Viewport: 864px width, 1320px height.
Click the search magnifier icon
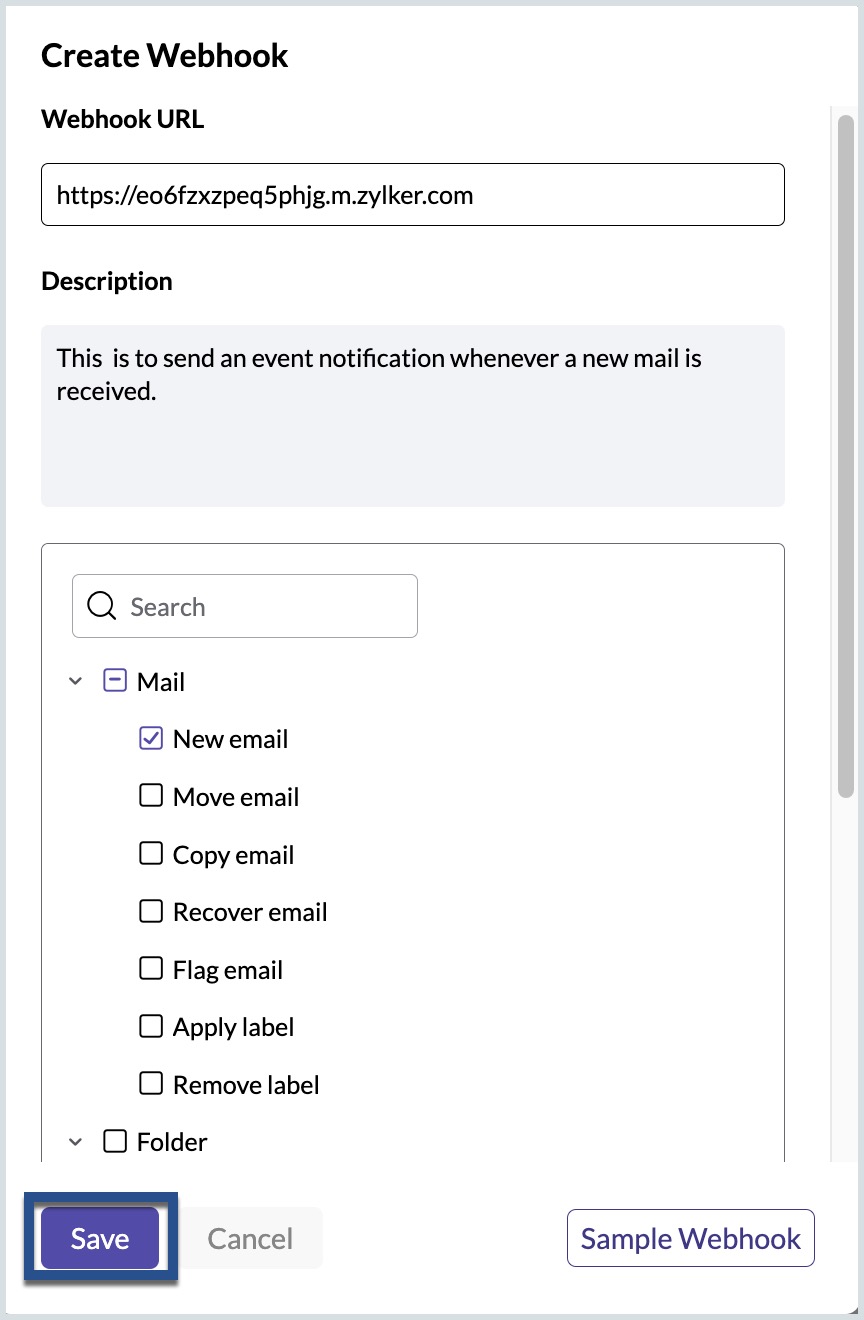click(102, 606)
